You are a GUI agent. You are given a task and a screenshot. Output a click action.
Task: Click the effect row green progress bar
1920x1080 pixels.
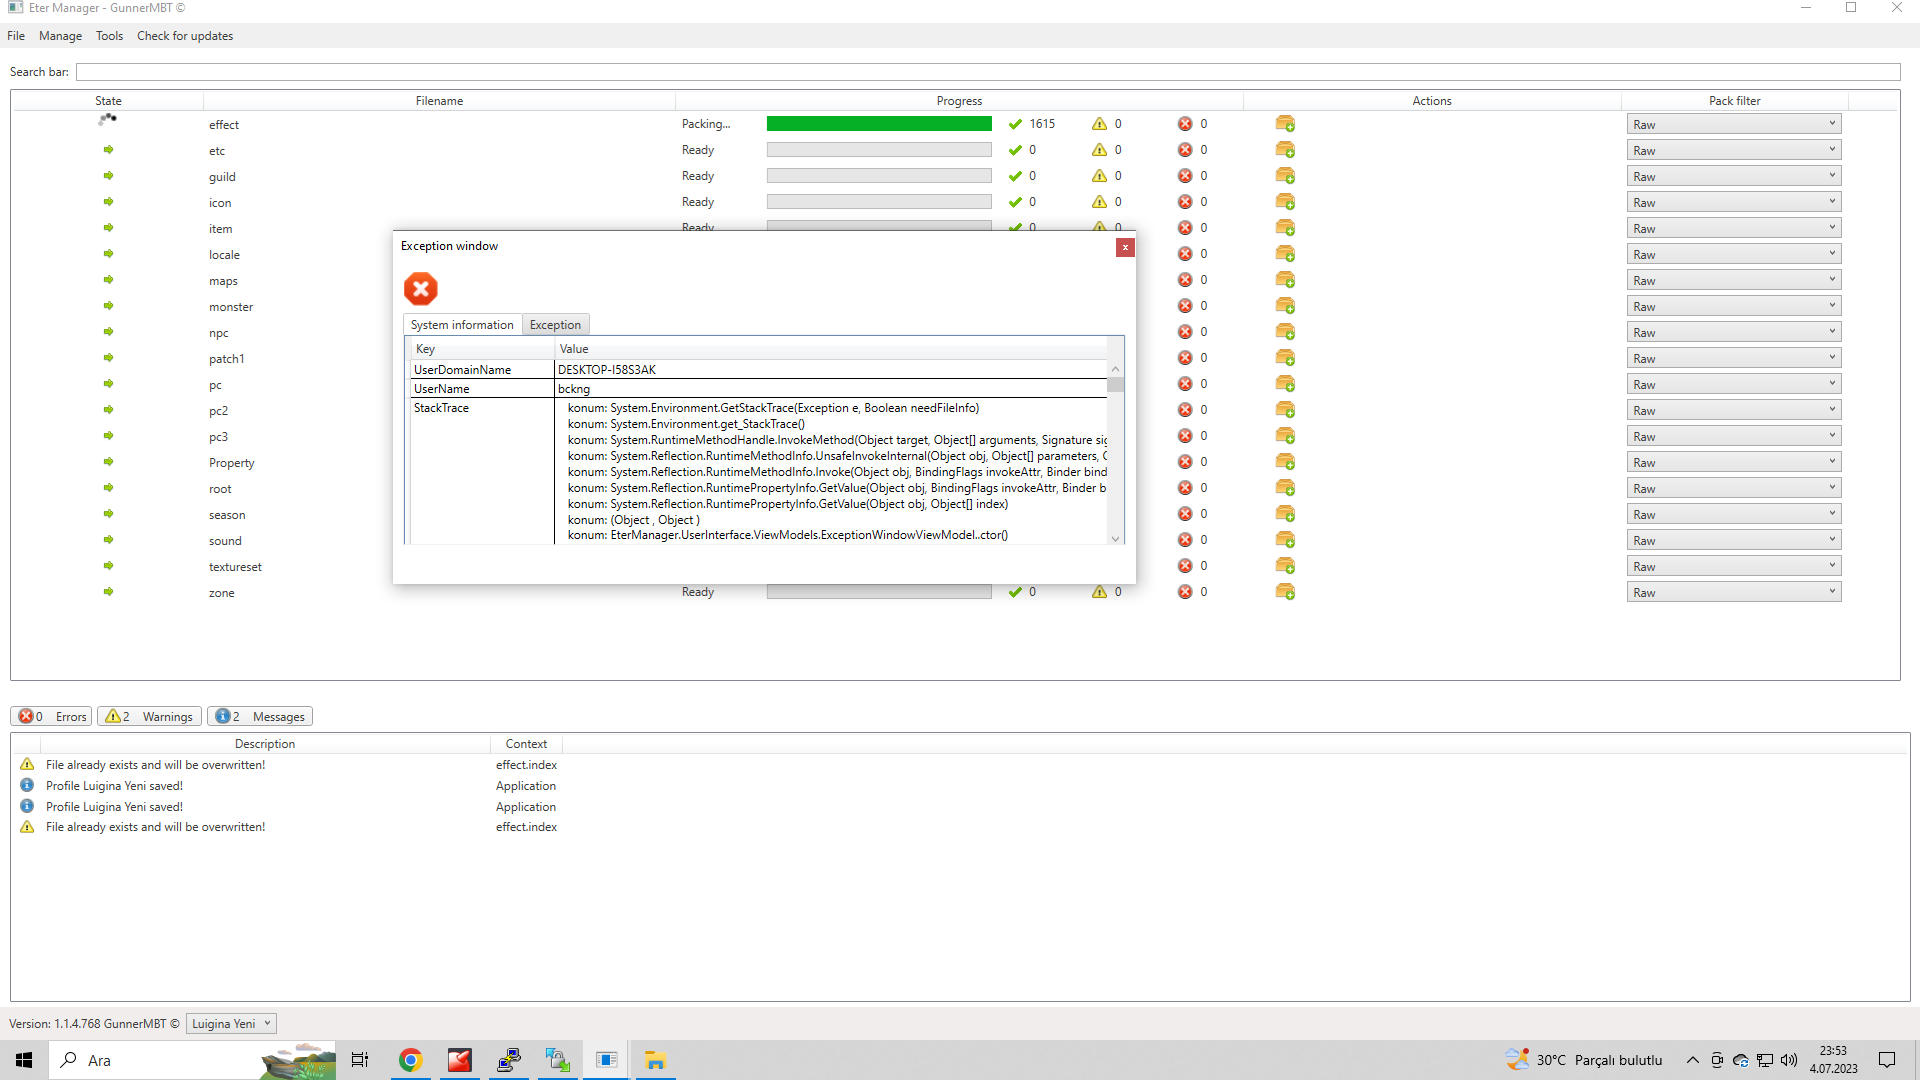point(879,124)
